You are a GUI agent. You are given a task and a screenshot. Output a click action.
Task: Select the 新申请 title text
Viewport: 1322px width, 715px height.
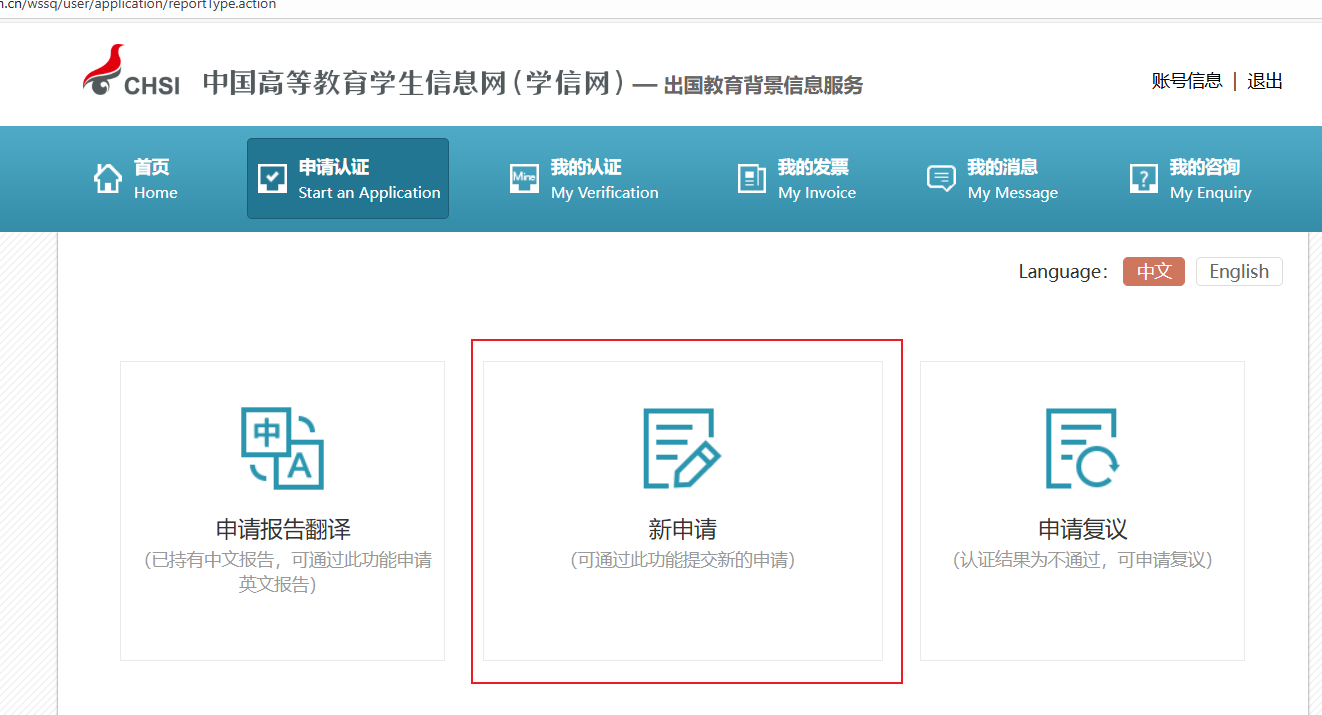(x=682, y=529)
